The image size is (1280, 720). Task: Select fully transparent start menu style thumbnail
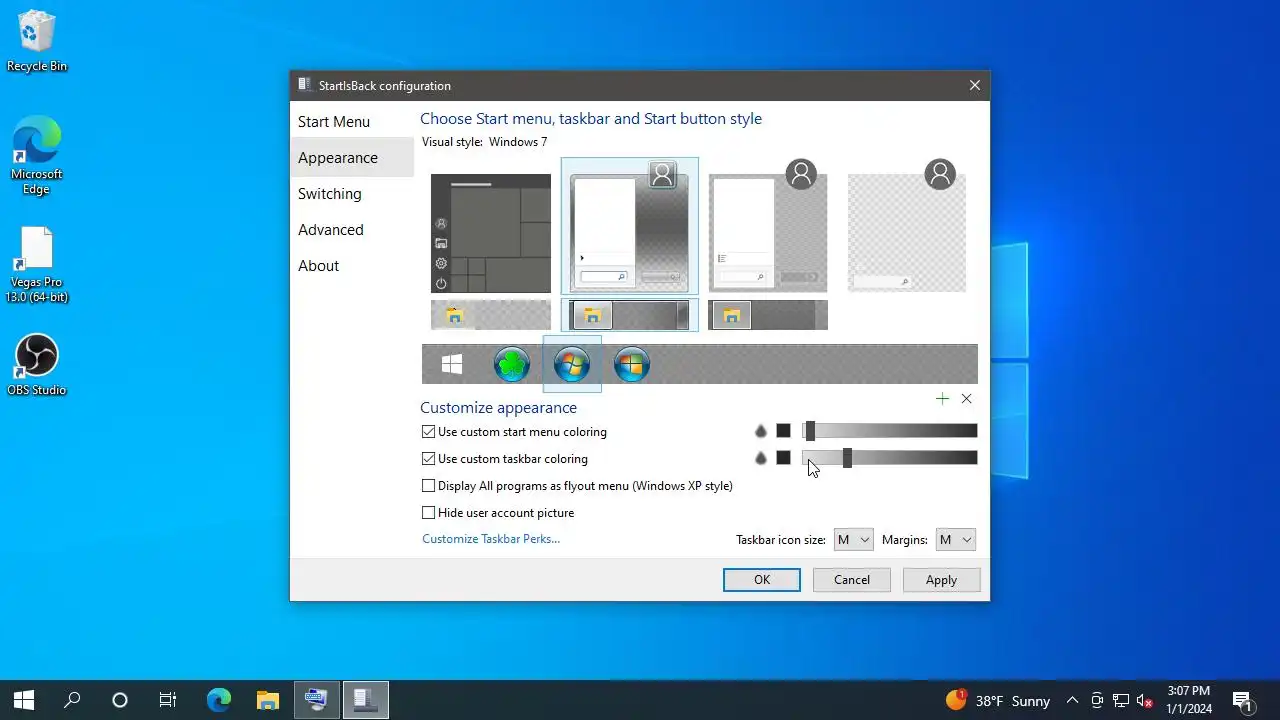point(907,226)
